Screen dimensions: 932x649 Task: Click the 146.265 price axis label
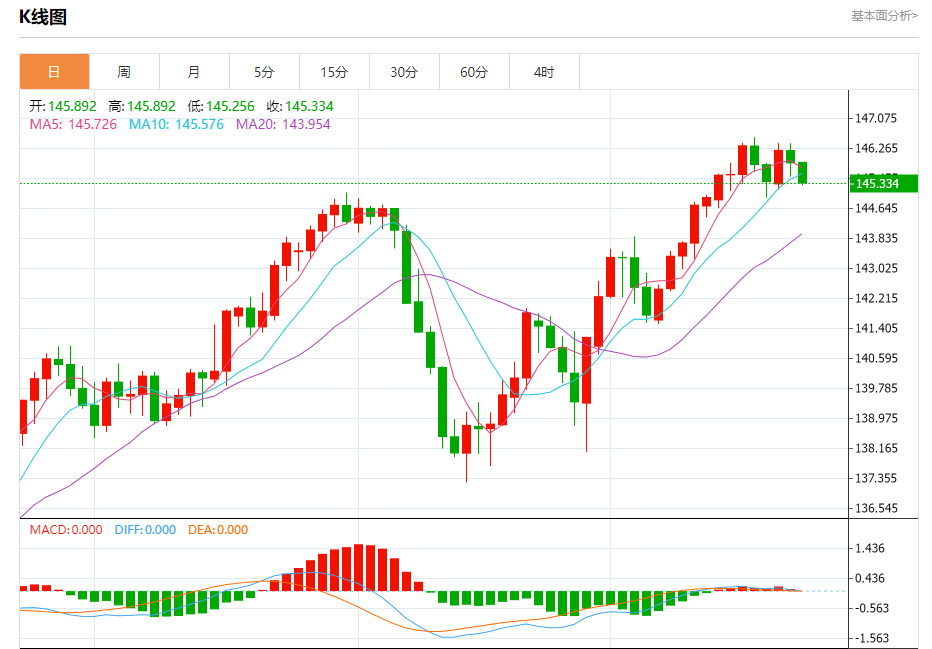click(x=876, y=148)
